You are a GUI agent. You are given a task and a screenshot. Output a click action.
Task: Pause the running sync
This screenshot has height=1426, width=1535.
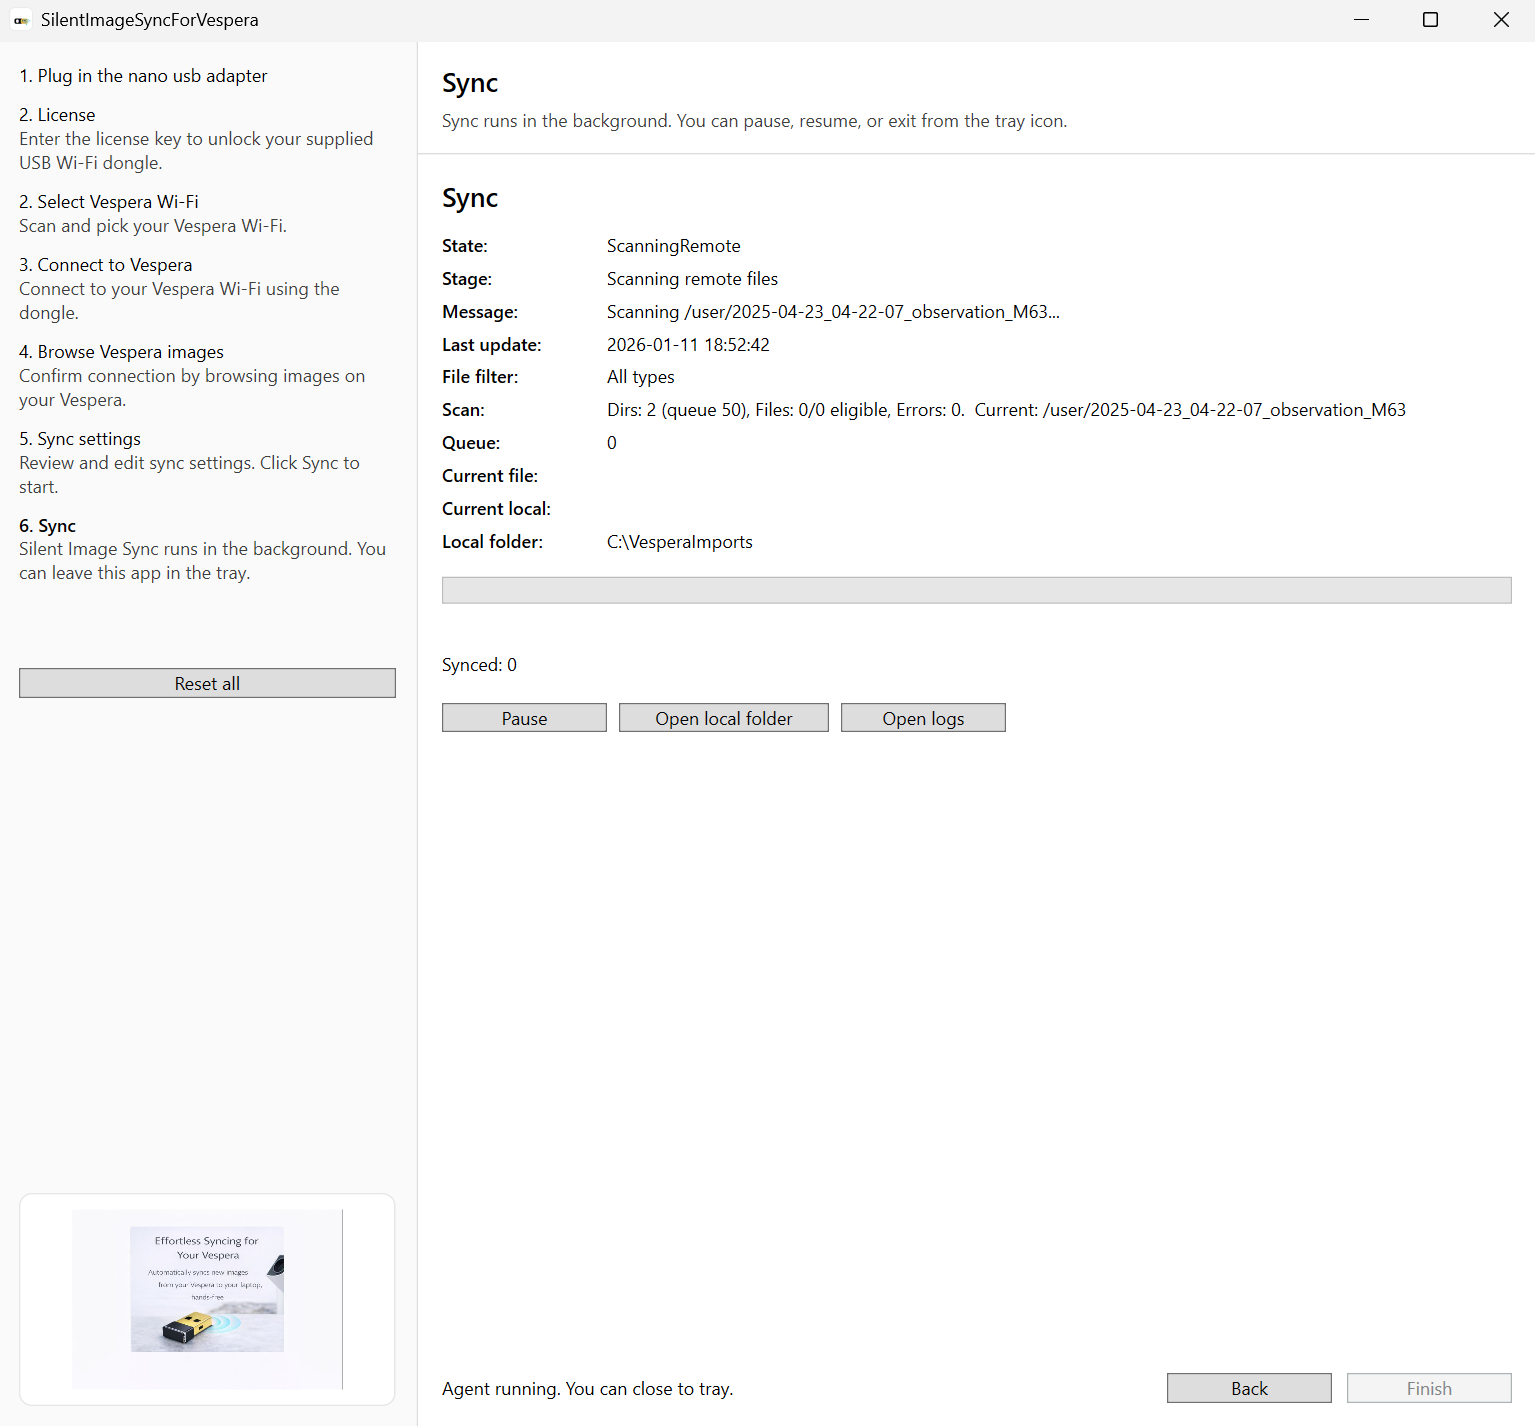pyautogui.click(x=524, y=718)
